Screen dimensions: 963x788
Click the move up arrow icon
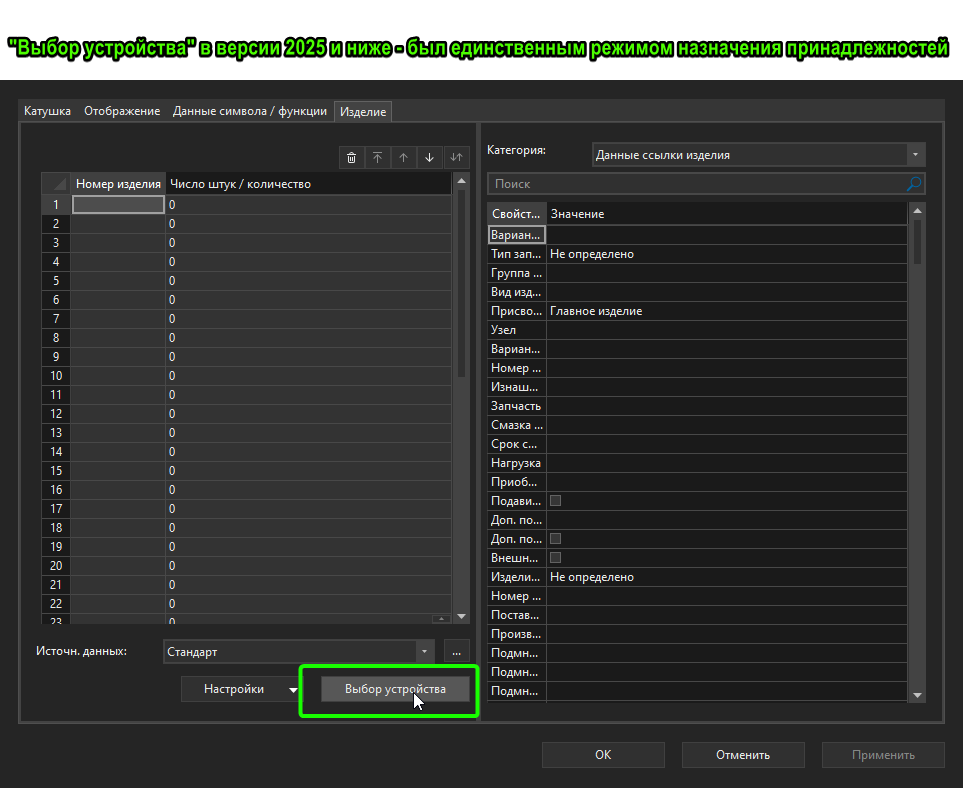(404, 158)
